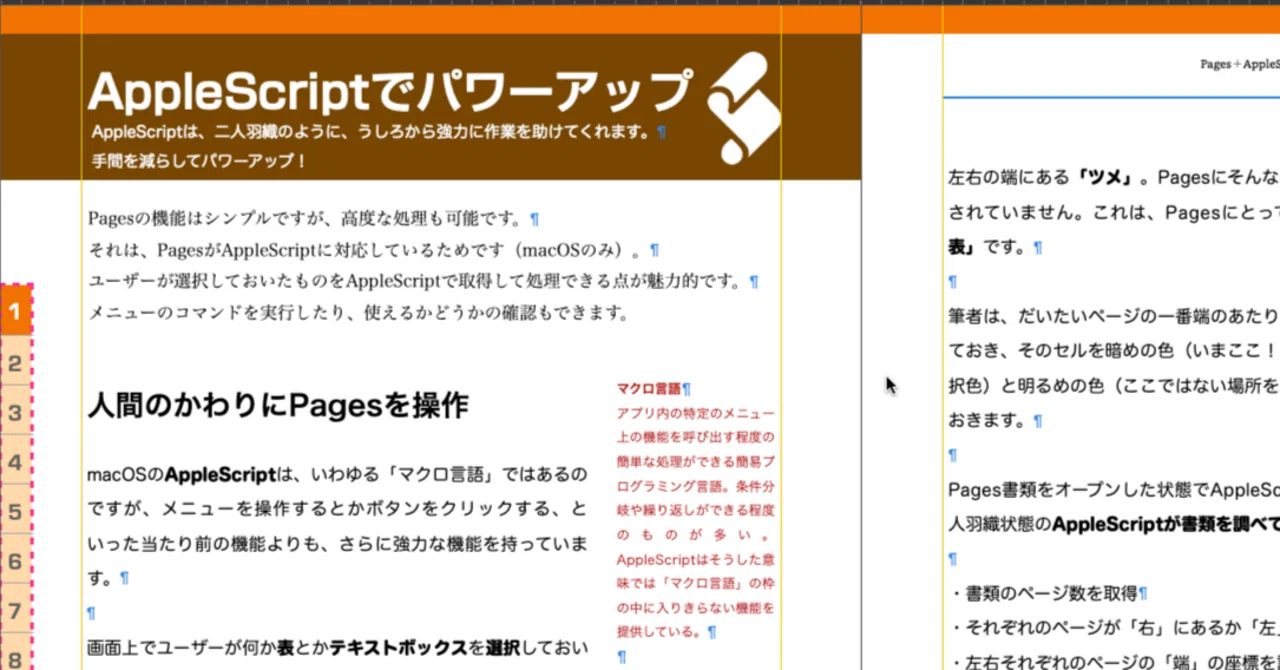This screenshot has height=670, width=1280.
Task: Click the AppleScript scroll icon in the header
Action: tap(743, 108)
